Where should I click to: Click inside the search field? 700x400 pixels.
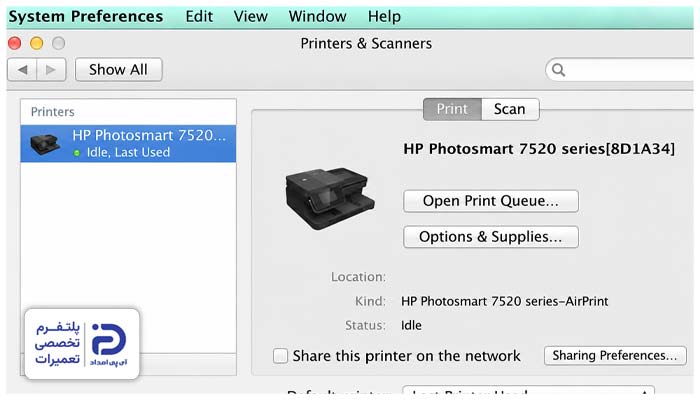(x=621, y=70)
